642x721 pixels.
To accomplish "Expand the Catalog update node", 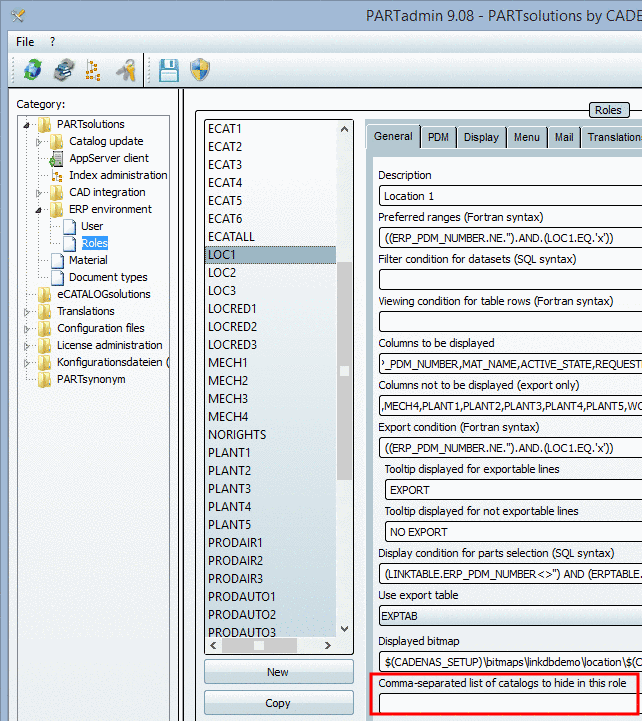I will point(39,142).
